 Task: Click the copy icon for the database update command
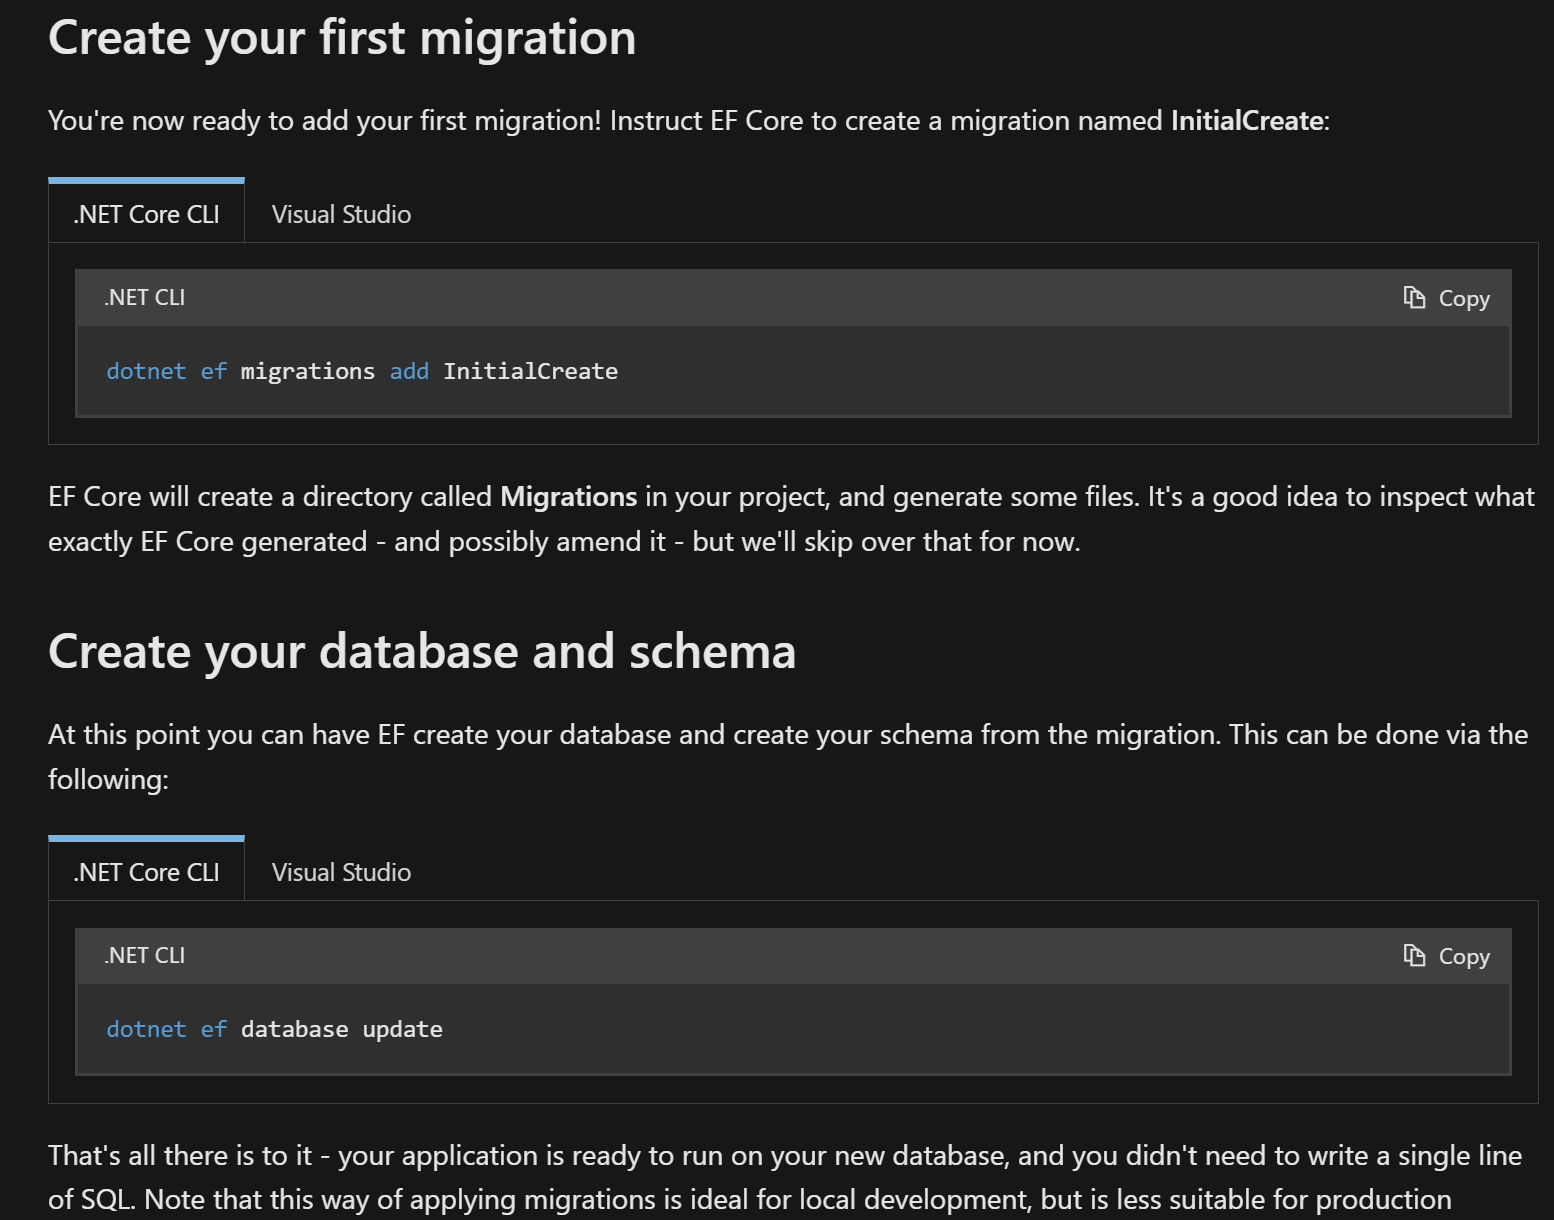click(x=1414, y=956)
